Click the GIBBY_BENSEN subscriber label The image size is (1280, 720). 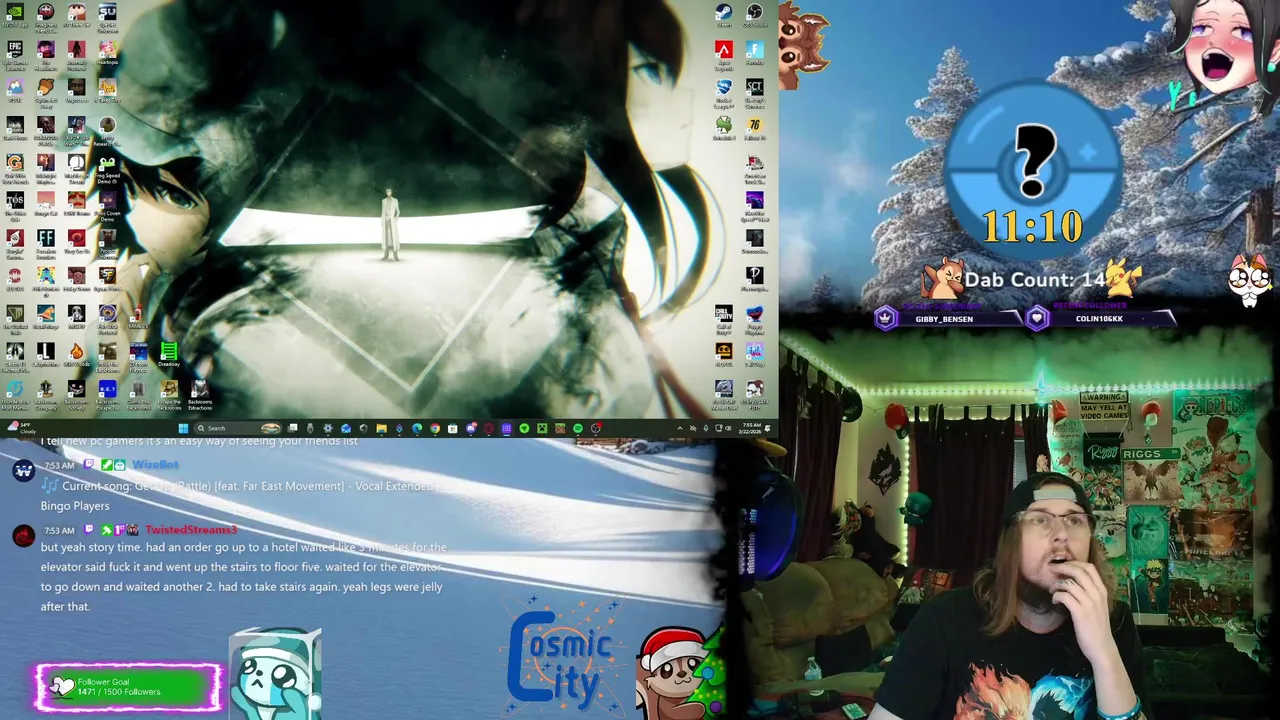tap(944, 318)
